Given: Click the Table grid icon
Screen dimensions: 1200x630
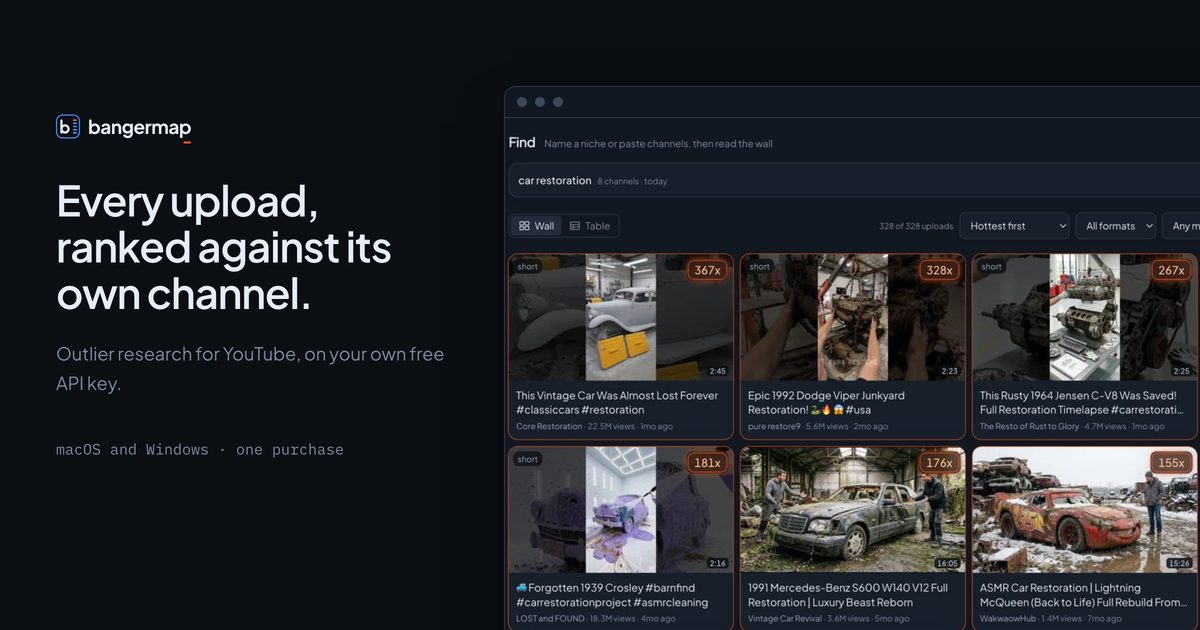Looking at the screenshot, I should click(575, 226).
